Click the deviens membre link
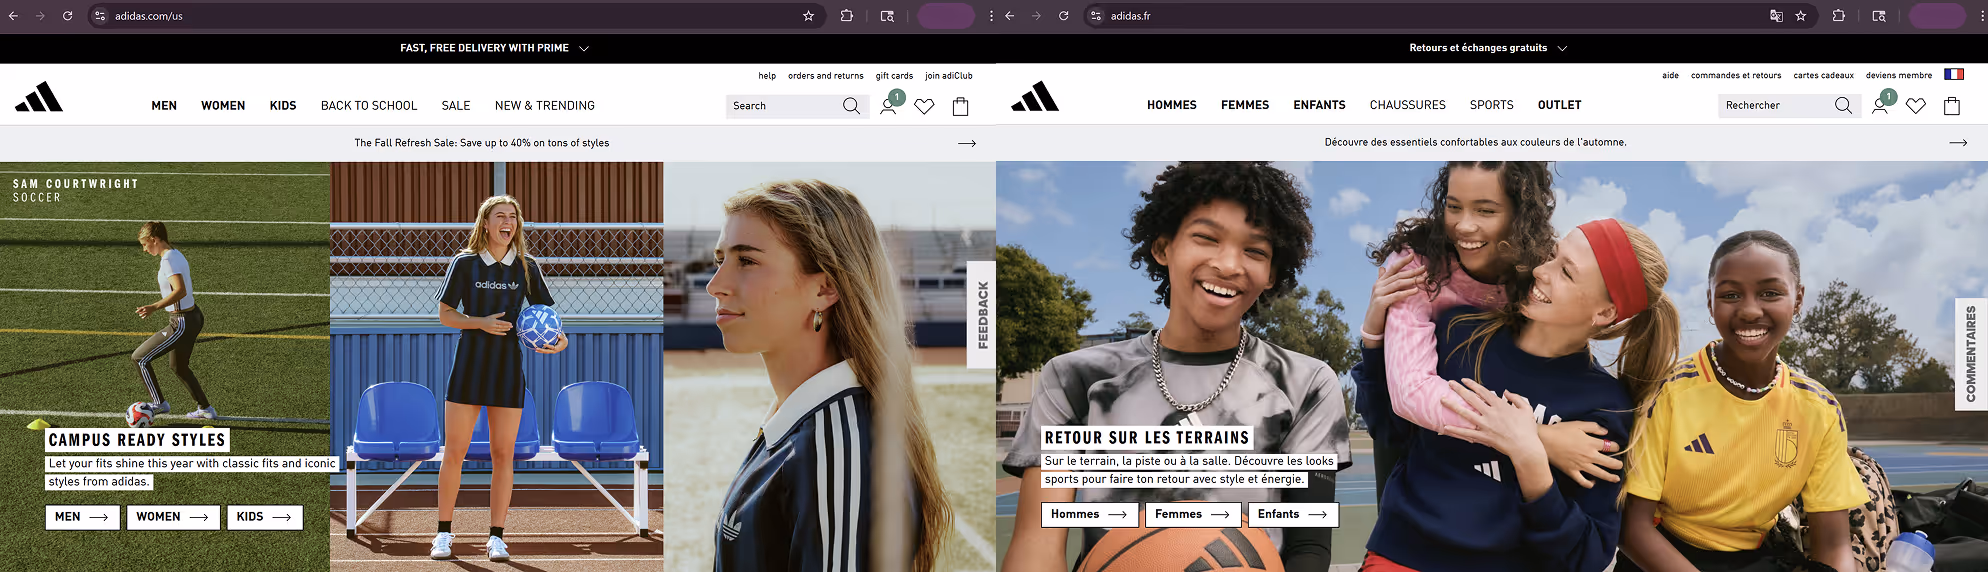 pos(1899,75)
